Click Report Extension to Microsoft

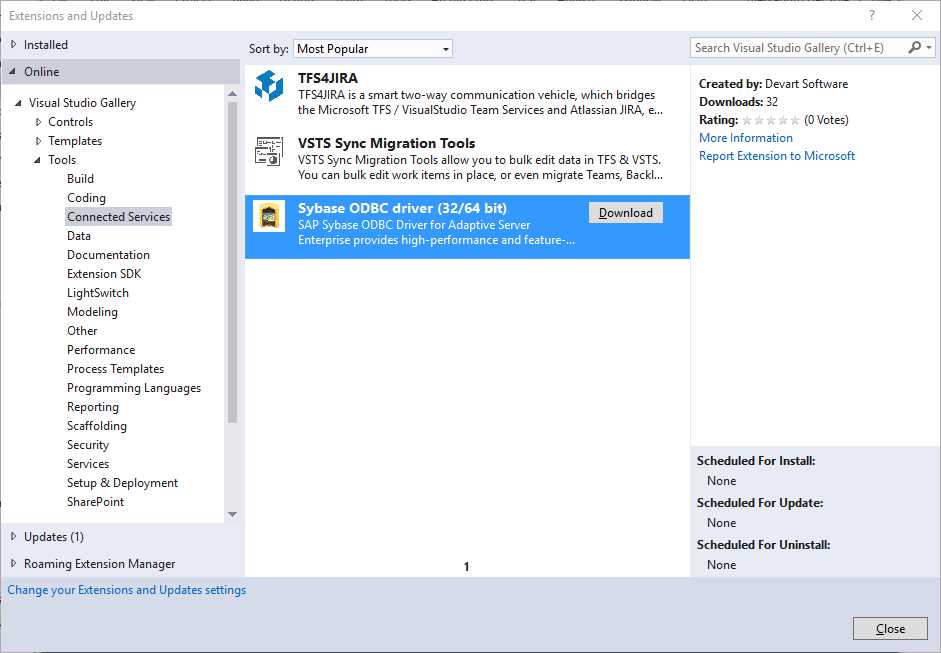(777, 155)
